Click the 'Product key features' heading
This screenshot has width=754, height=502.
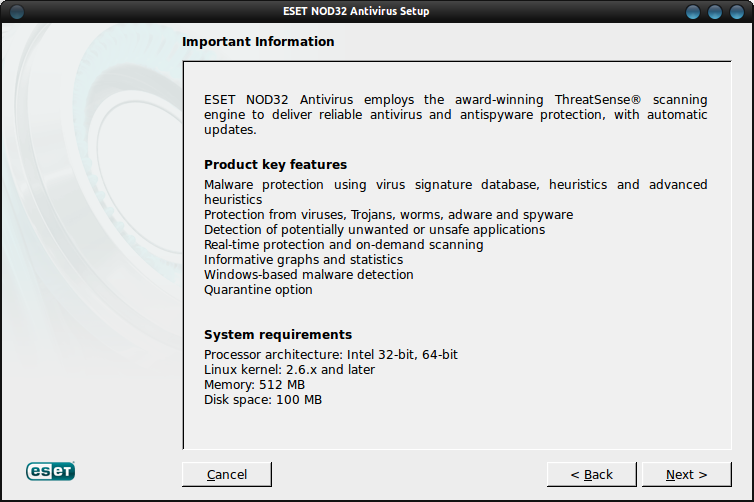(276, 165)
